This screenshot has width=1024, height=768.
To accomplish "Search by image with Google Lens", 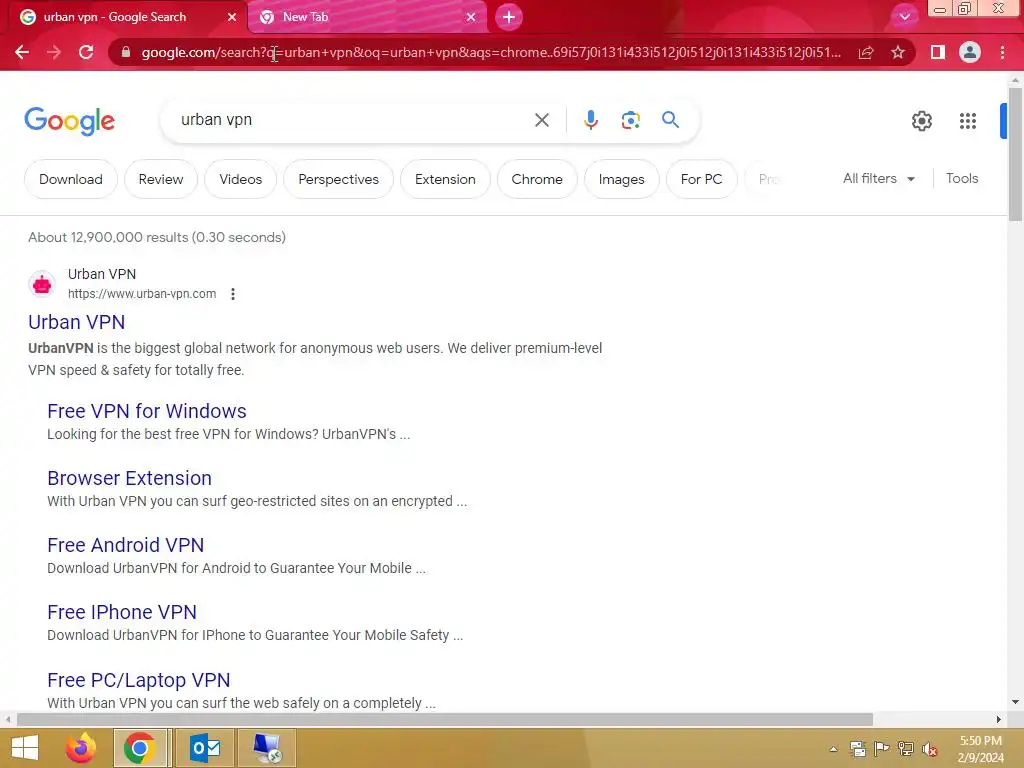I will point(630,120).
